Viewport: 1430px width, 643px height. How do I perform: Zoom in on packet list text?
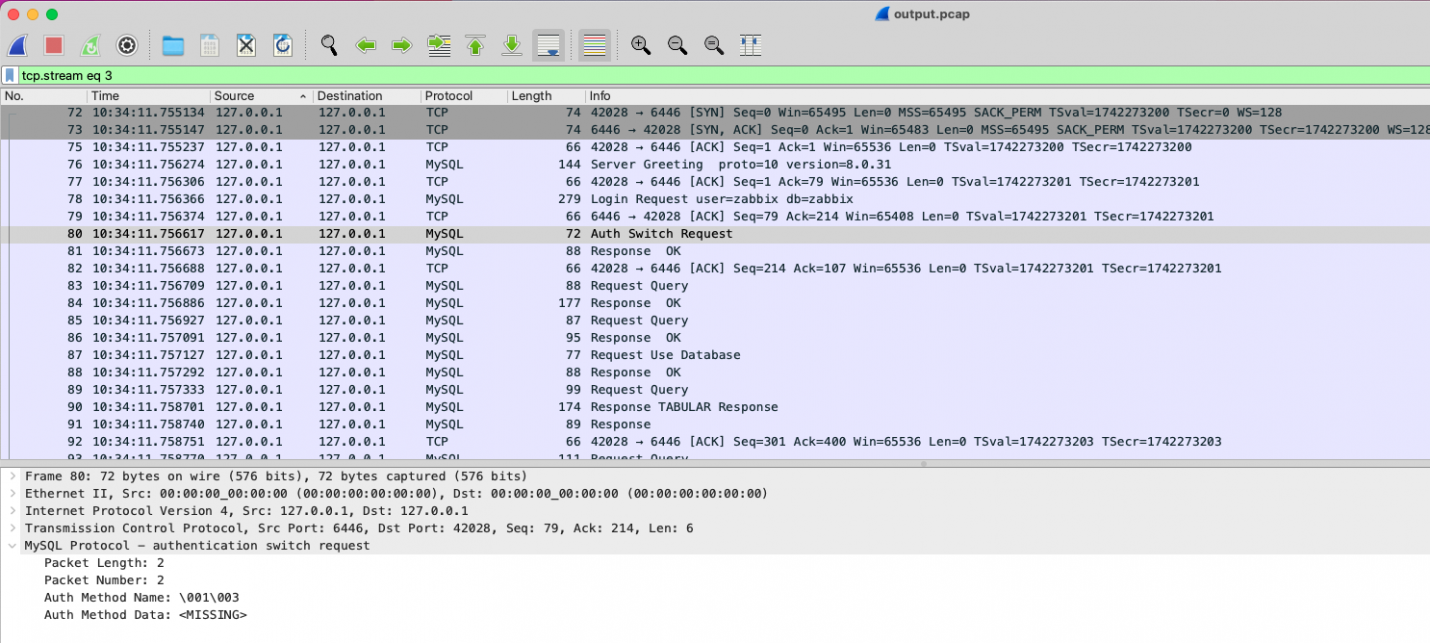coord(640,45)
